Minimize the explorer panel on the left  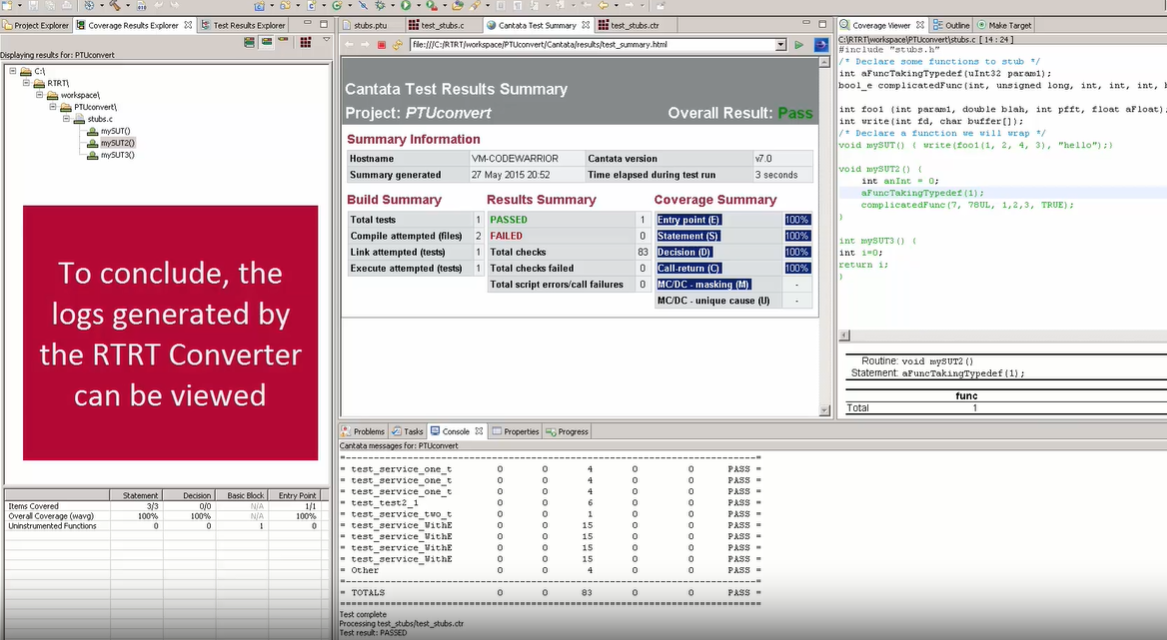307,24
